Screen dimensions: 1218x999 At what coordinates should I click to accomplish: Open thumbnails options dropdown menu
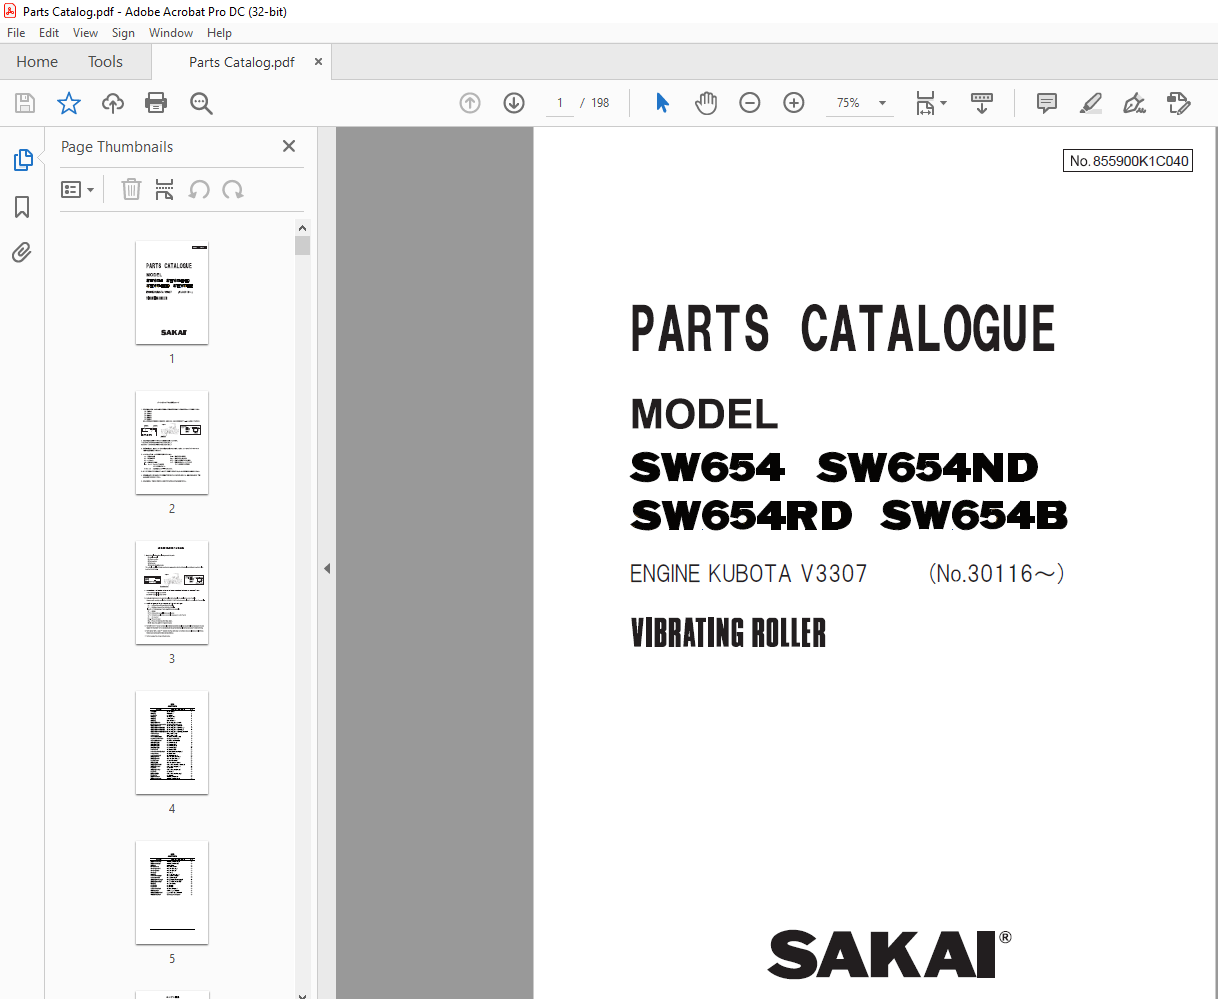point(78,189)
